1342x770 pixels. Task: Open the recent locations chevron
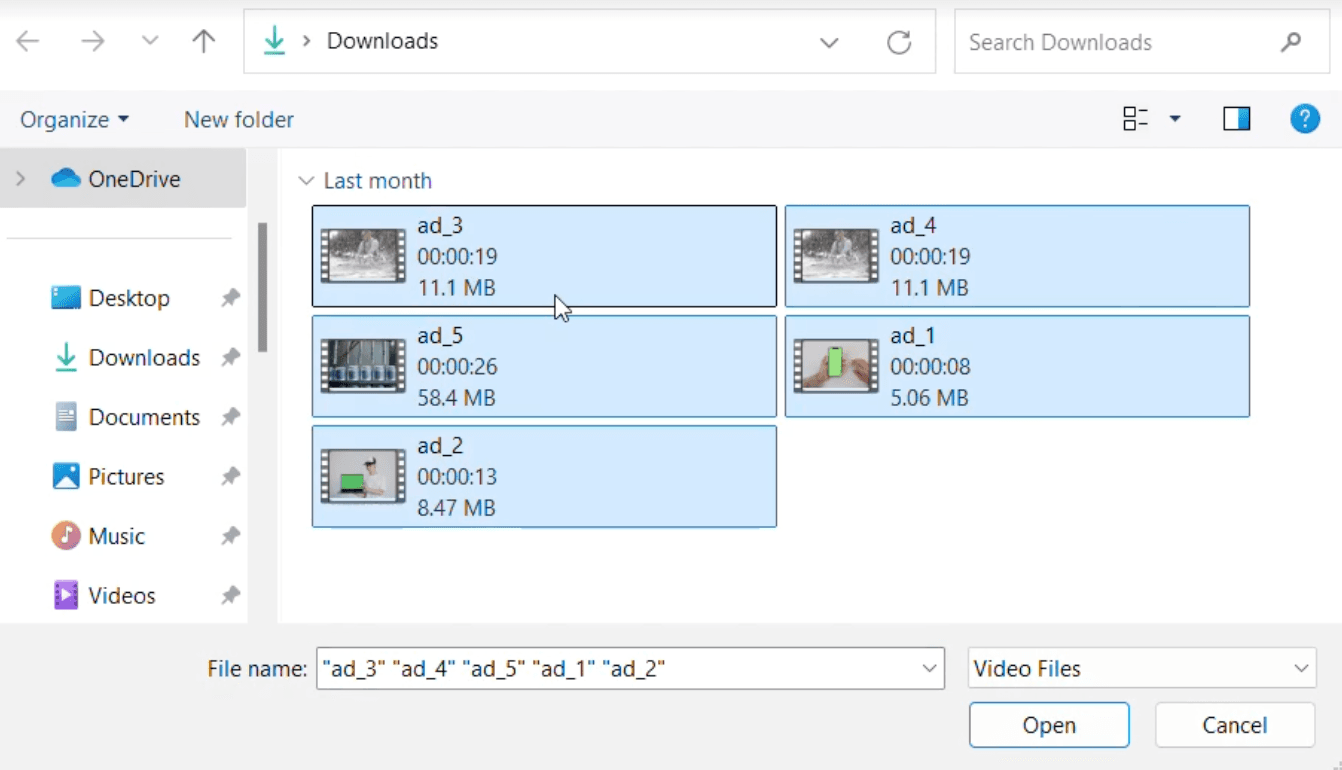150,41
